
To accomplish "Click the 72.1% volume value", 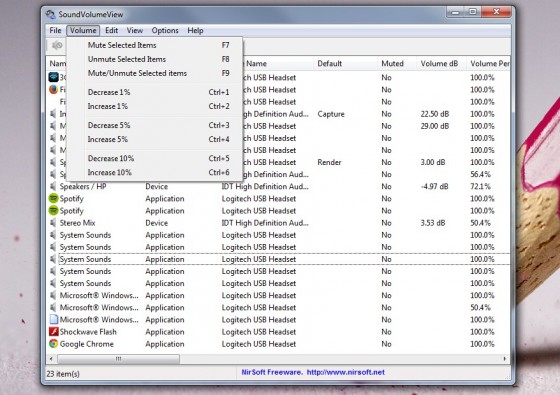I will tap(480, 186).
